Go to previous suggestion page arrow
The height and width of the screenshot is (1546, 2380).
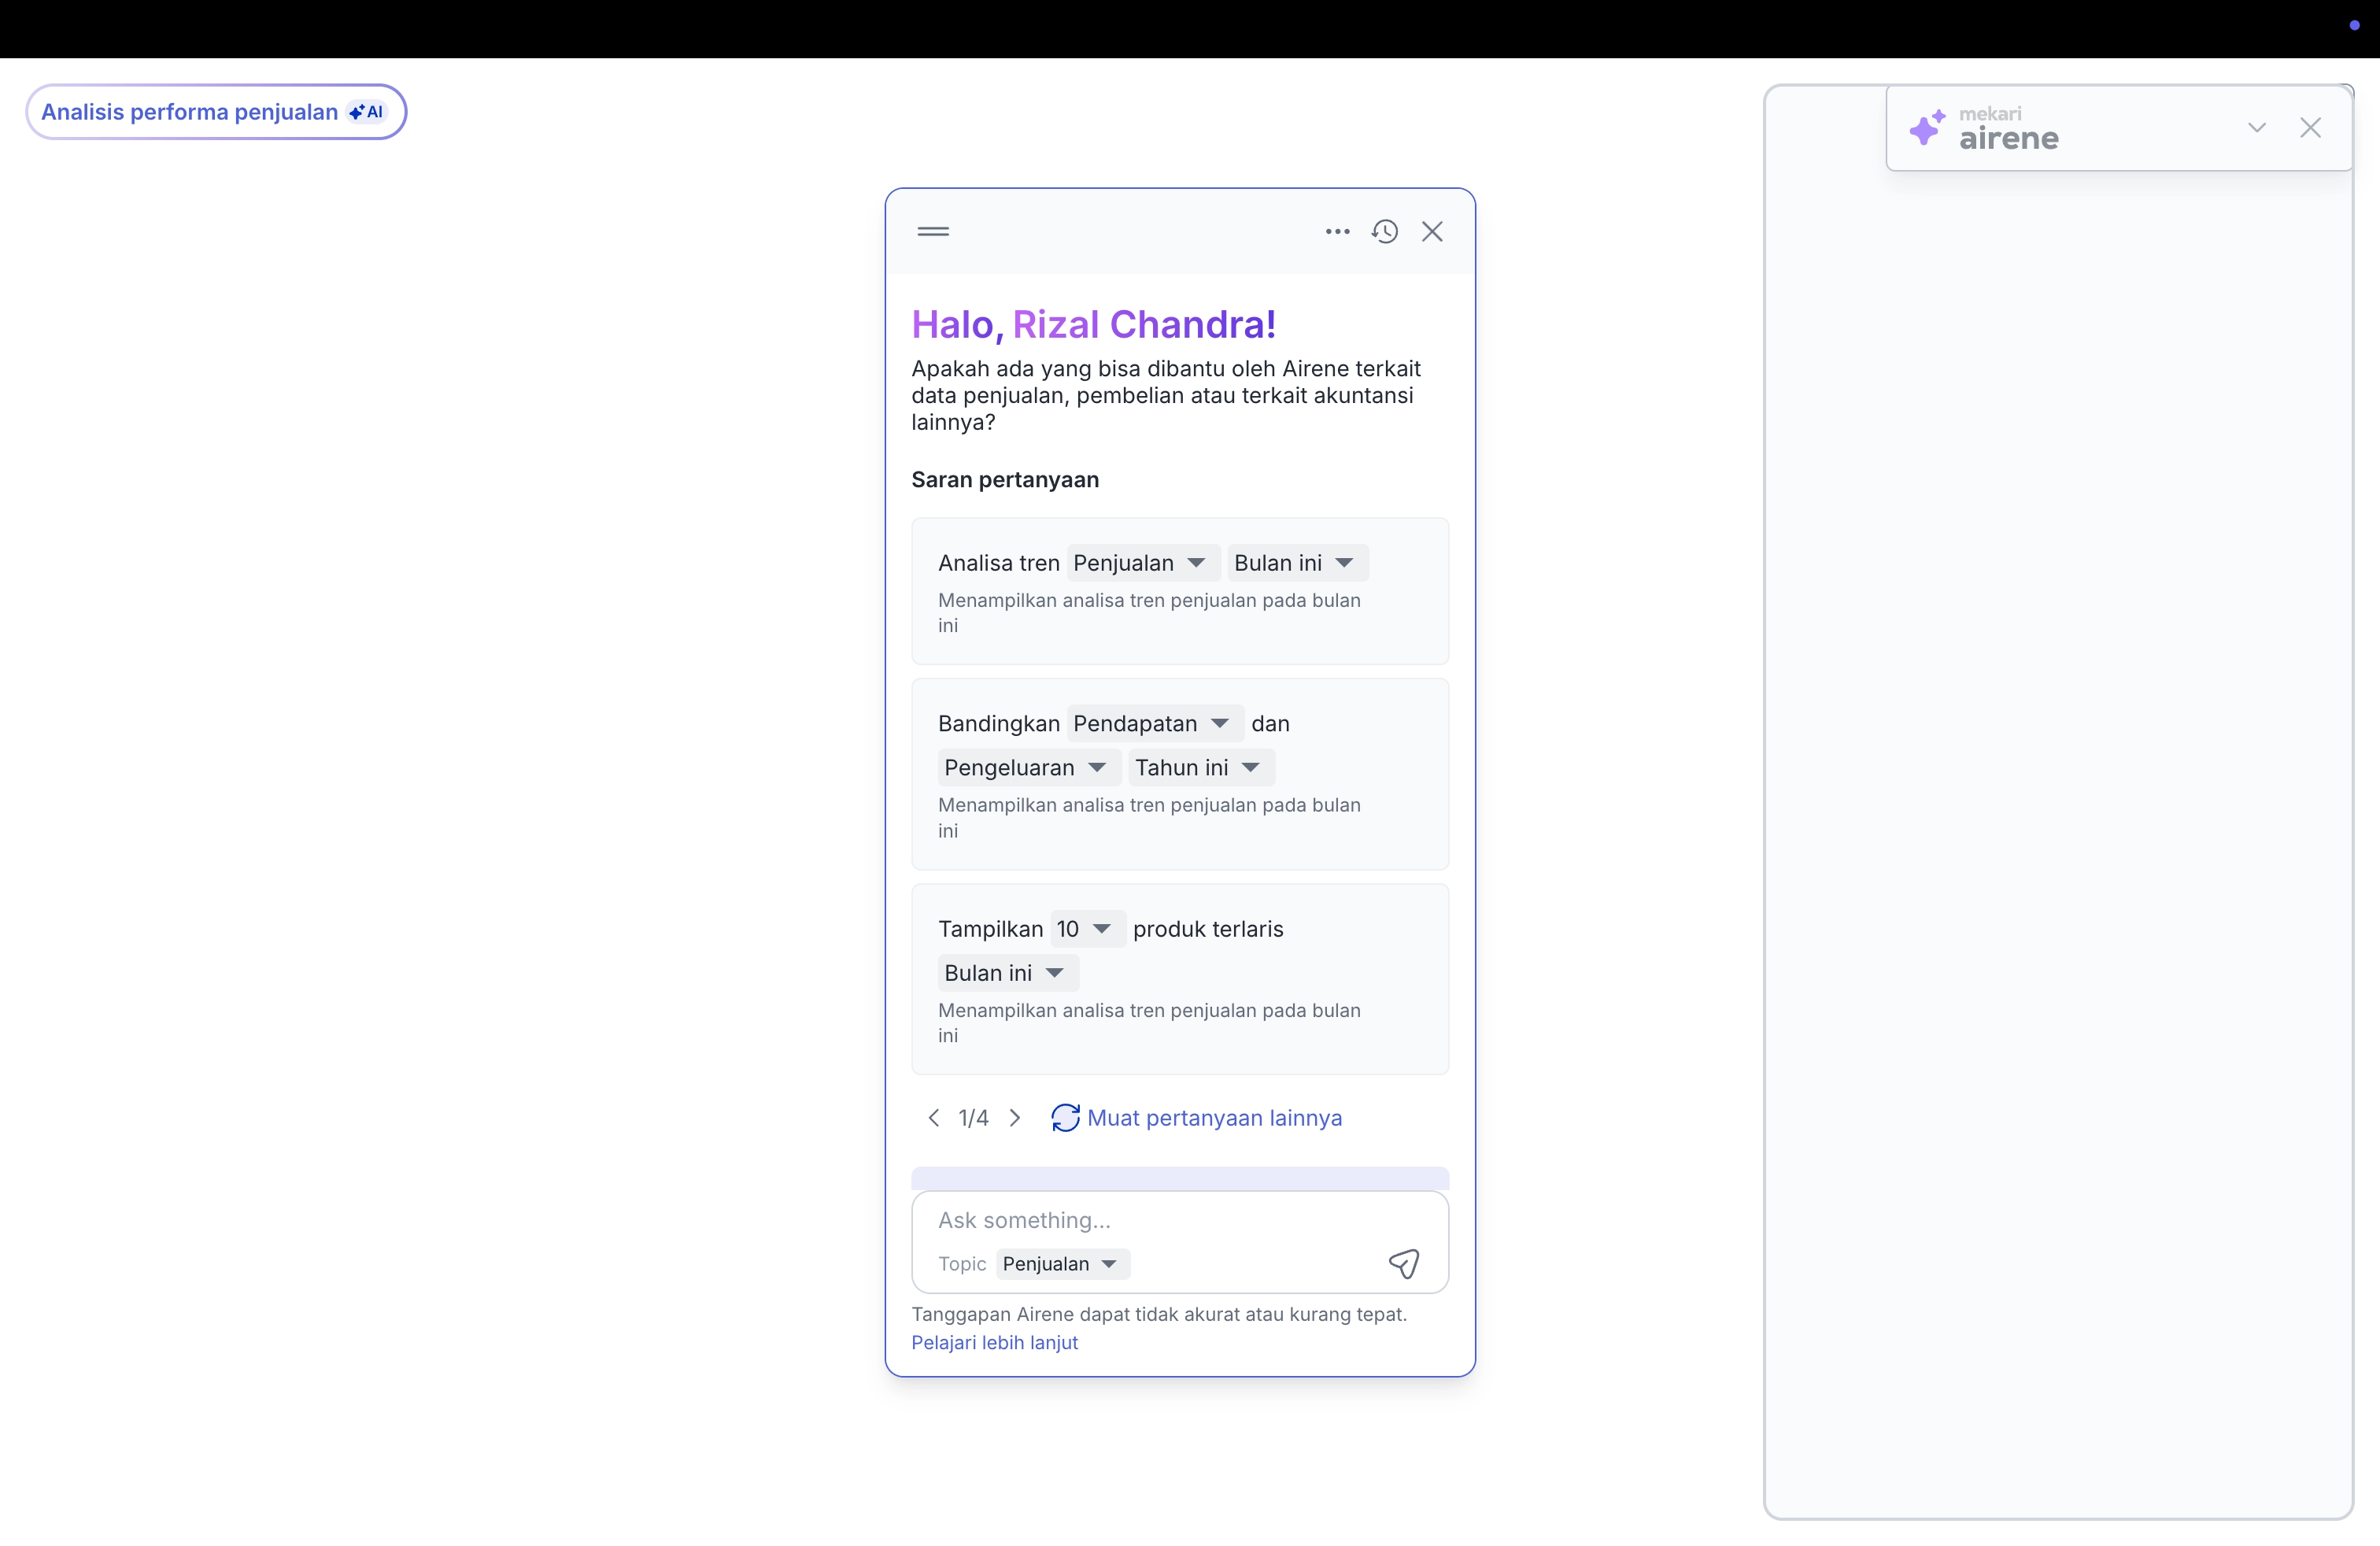pos(933,1117)
